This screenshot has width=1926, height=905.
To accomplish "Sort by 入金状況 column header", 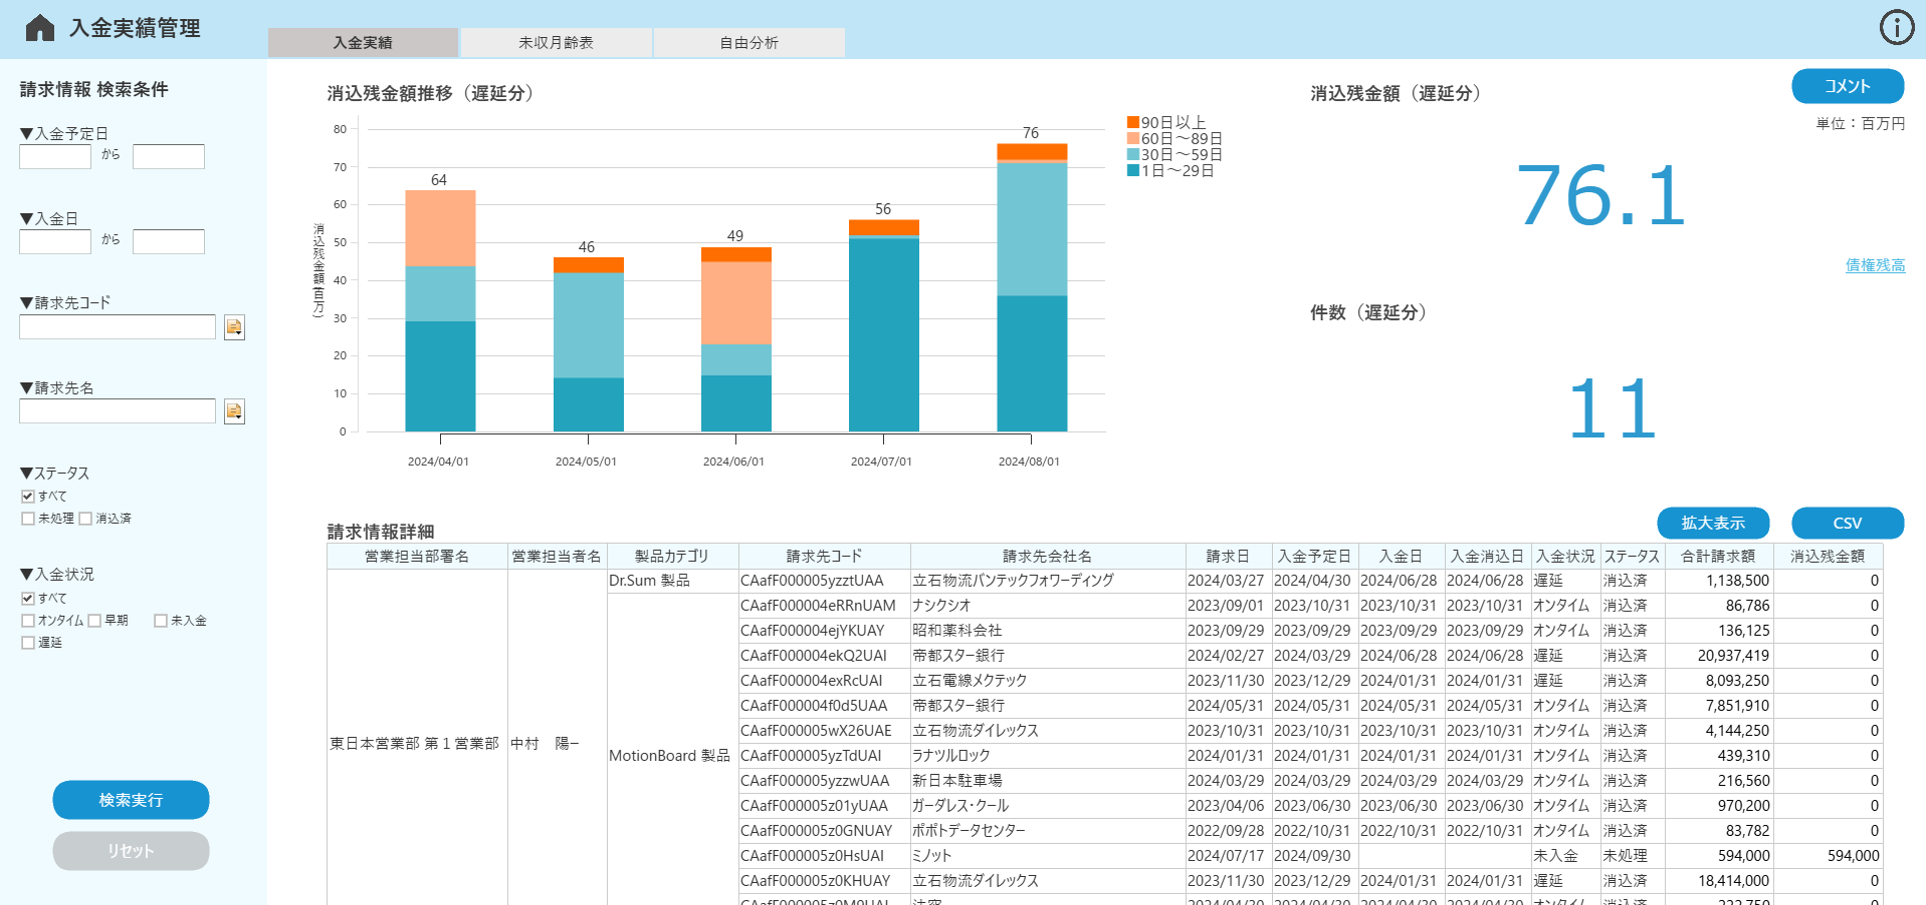I will pos(1565,556).
